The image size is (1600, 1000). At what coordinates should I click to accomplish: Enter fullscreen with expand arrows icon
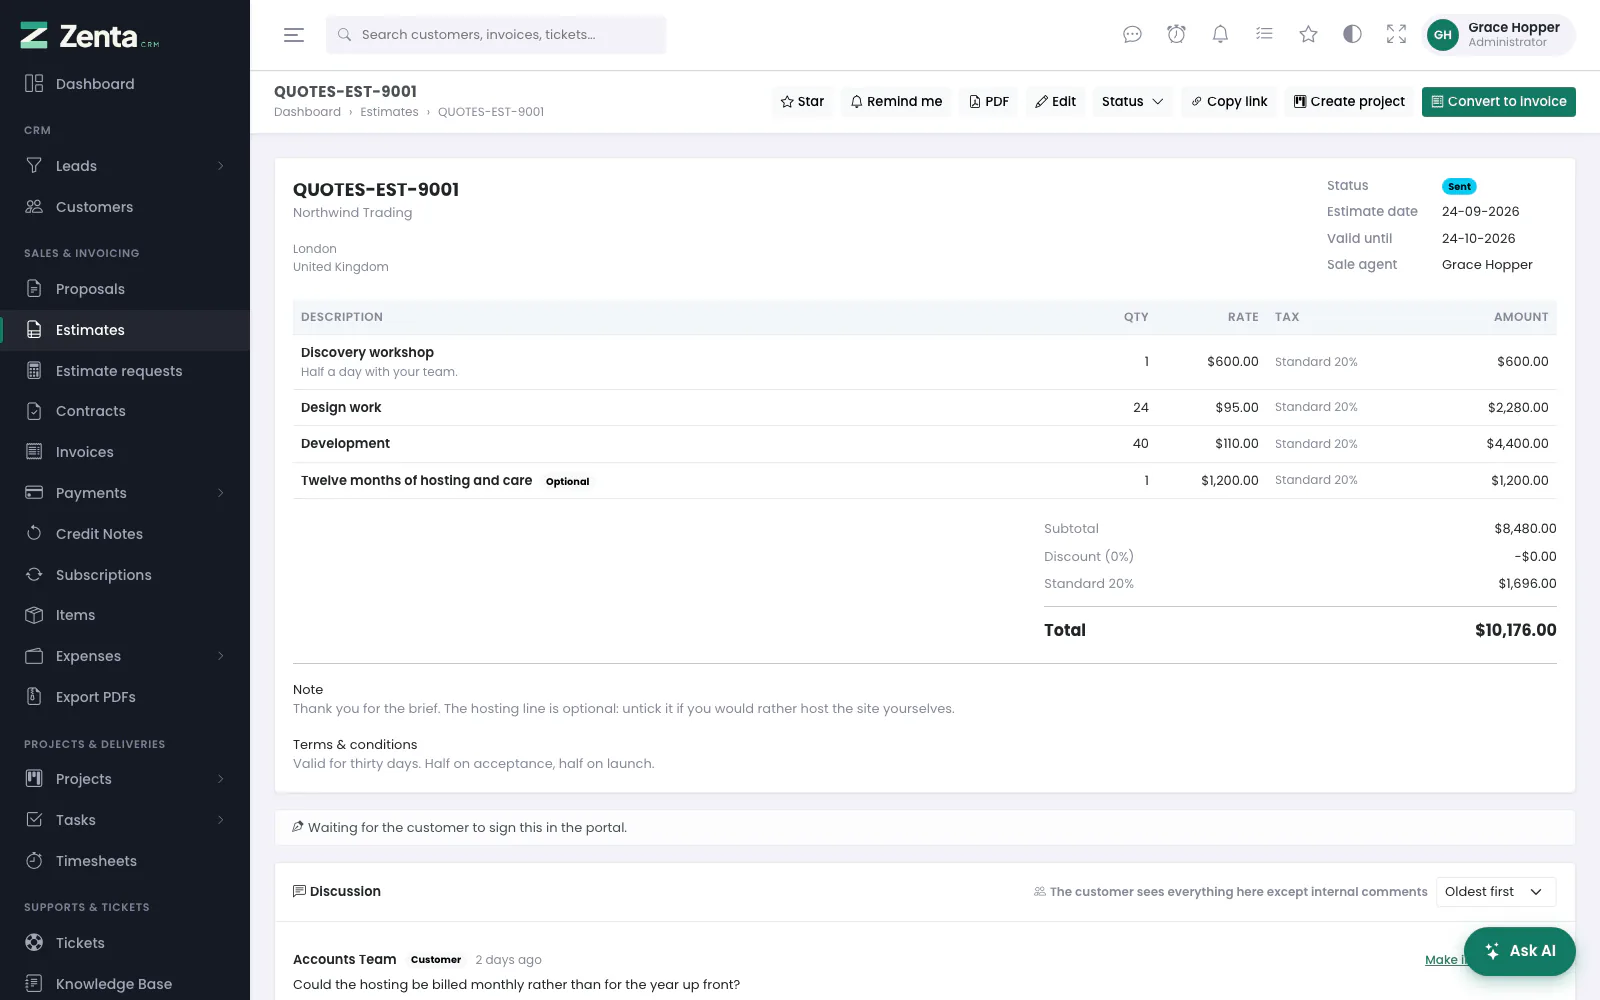(x=1396, y=35)
